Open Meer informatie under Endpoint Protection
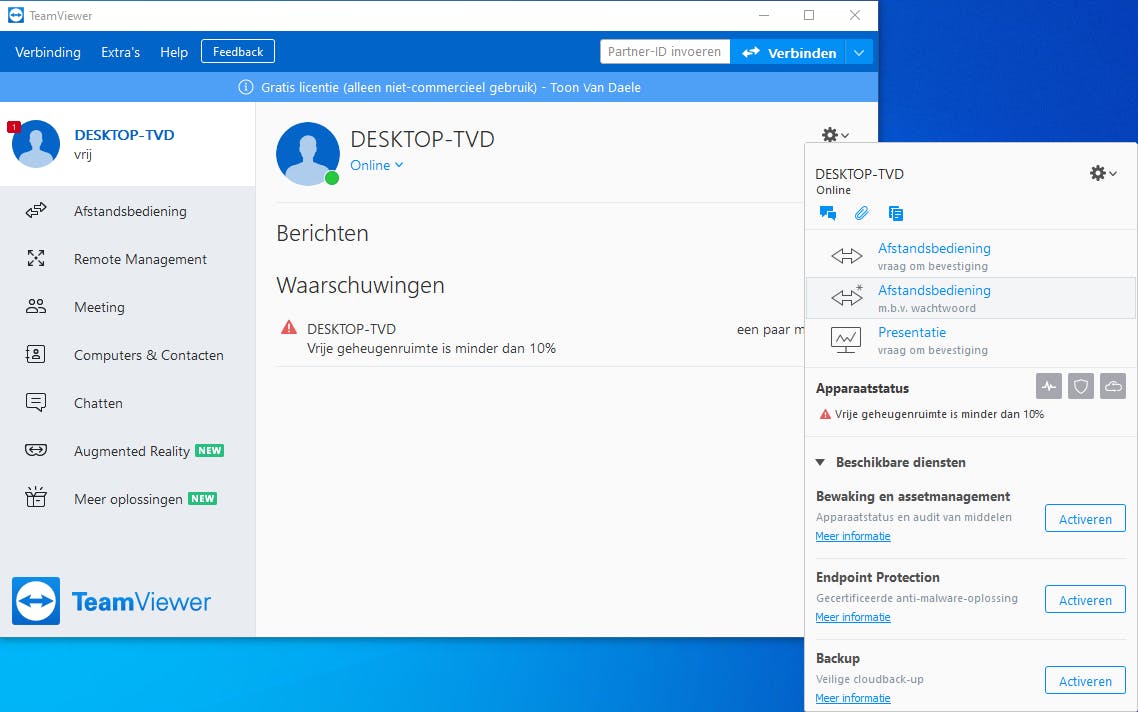Viewport: 1138px width, 712px height. pyautogui.click(x=853, y=618)
